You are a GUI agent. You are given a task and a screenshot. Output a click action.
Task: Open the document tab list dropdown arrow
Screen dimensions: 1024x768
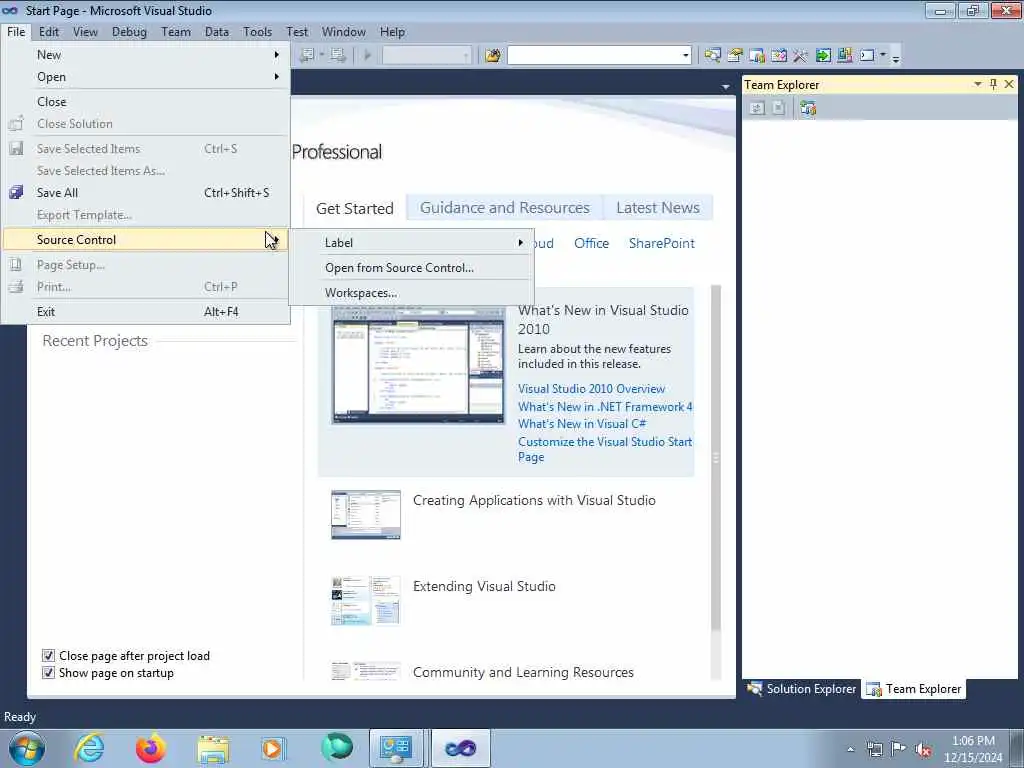(726, 87)
